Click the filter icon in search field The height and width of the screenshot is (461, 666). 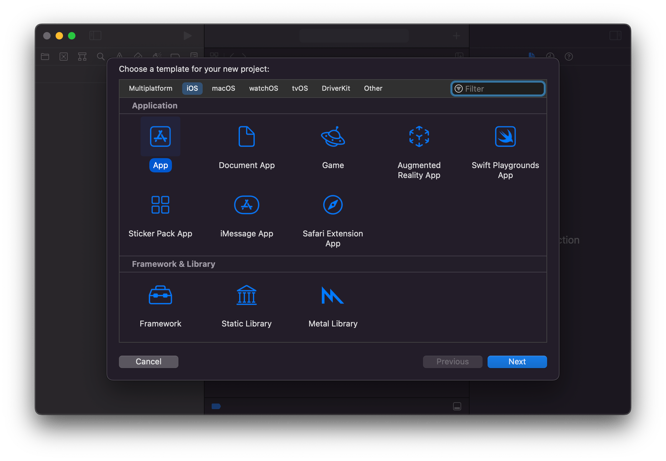click(x=458, y=88)
